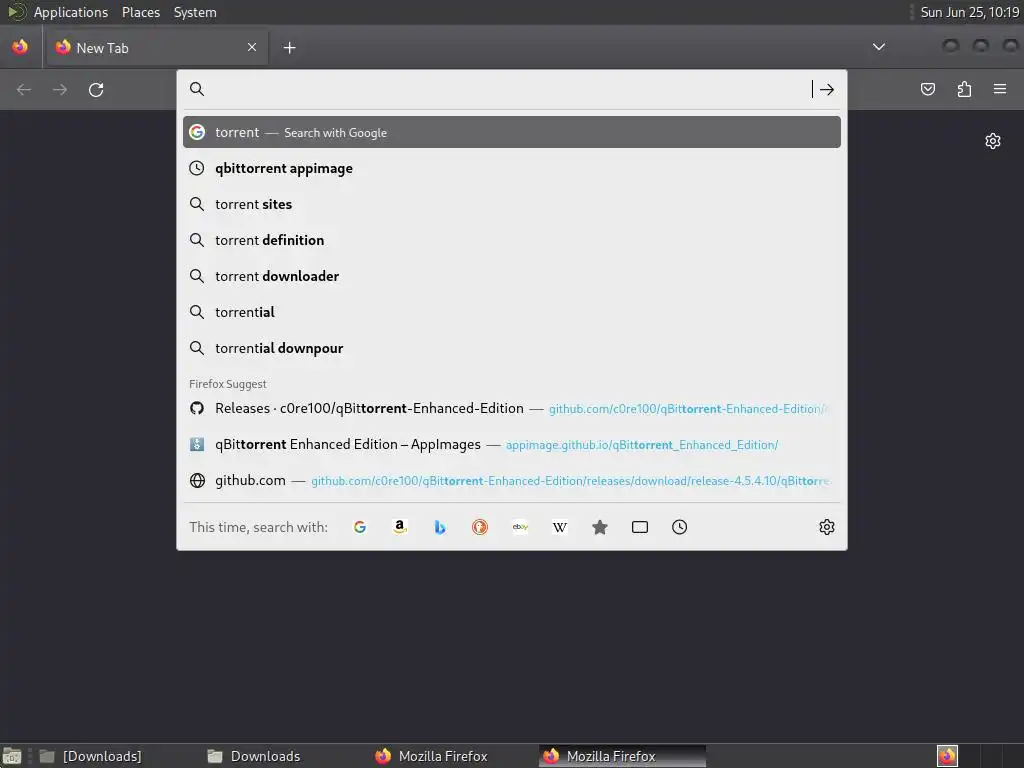Switch to active Mozilla Firefox taskbar window
Screen dimensions: 1024x768
[622, 756]
